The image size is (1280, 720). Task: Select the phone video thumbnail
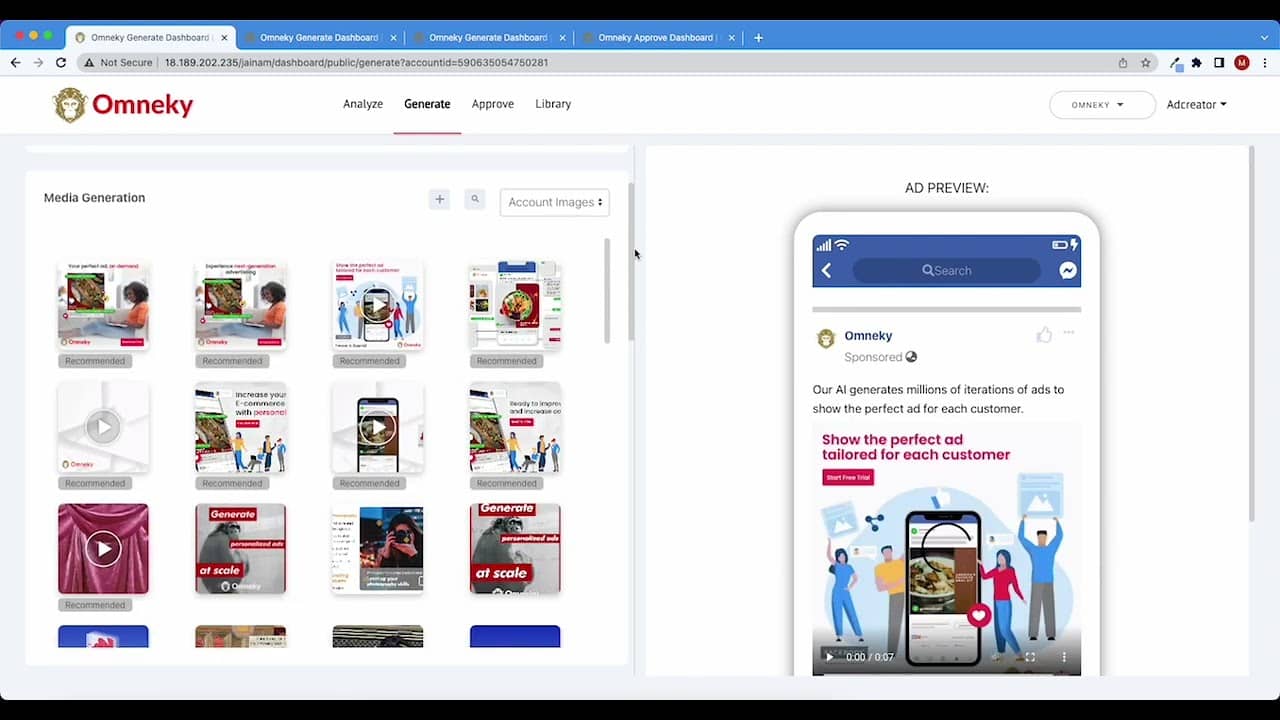tap(377, 427)
